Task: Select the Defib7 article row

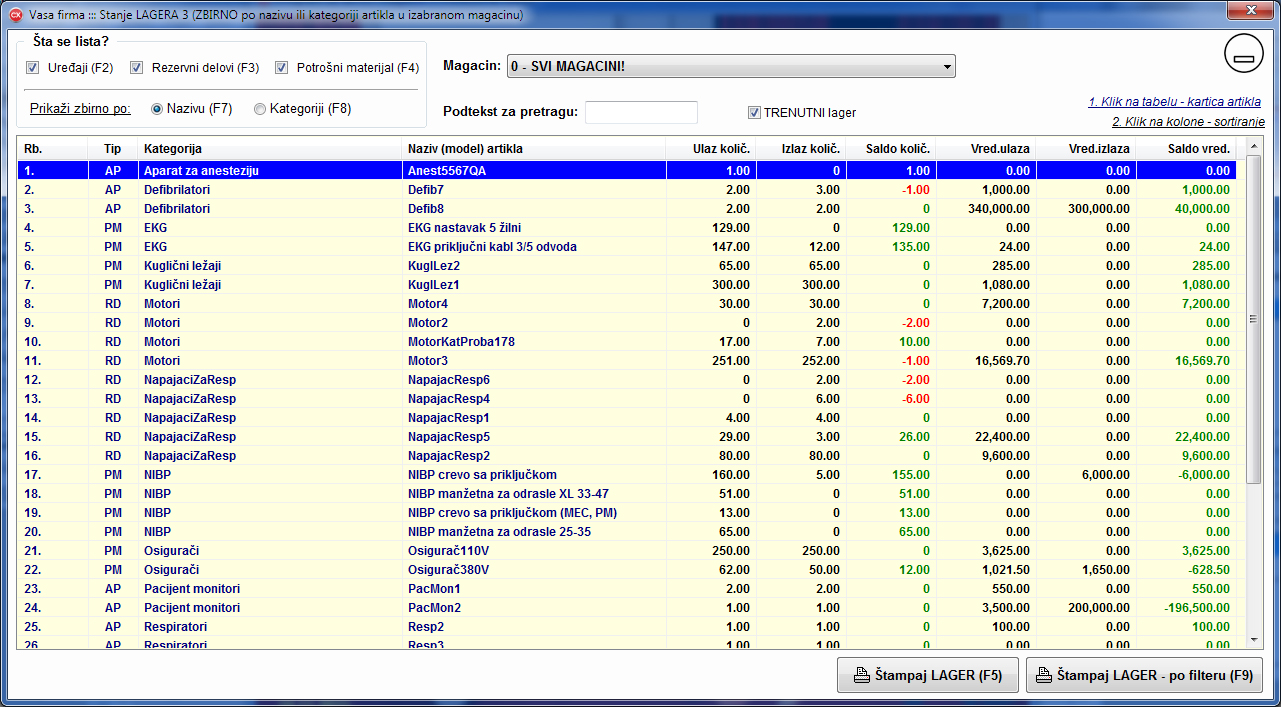Action: coord(627,190)
